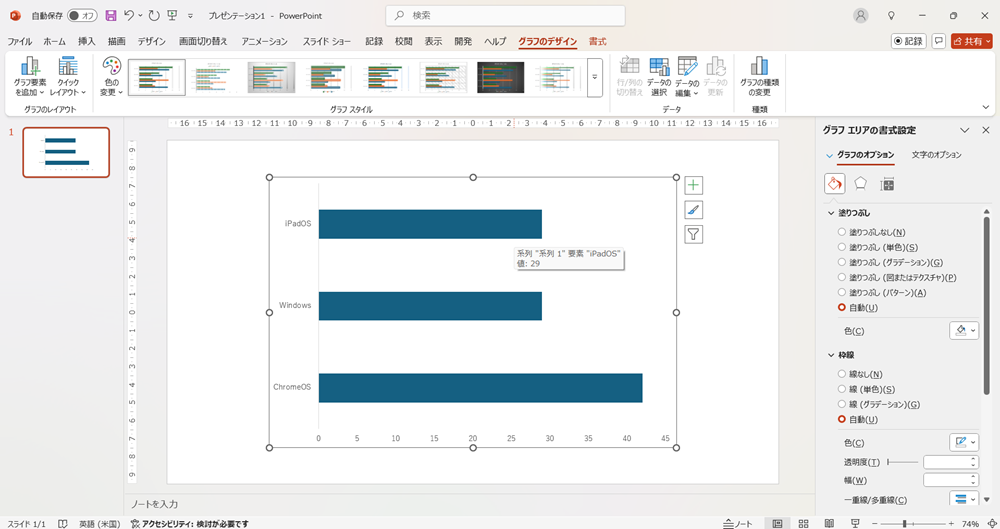
Task: Click アクセシビリティ: 検討が必要です status
Action: point(189,524)
